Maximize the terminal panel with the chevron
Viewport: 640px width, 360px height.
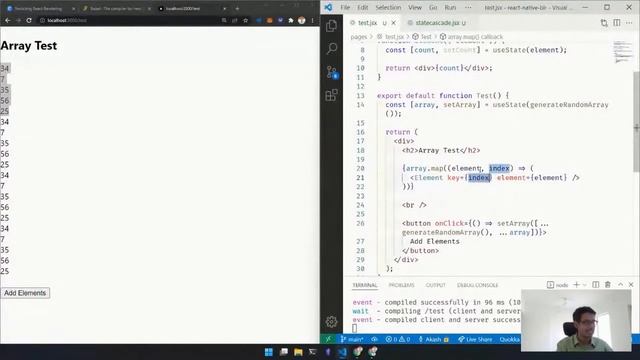pyautogui.click(x=620, y=284)
